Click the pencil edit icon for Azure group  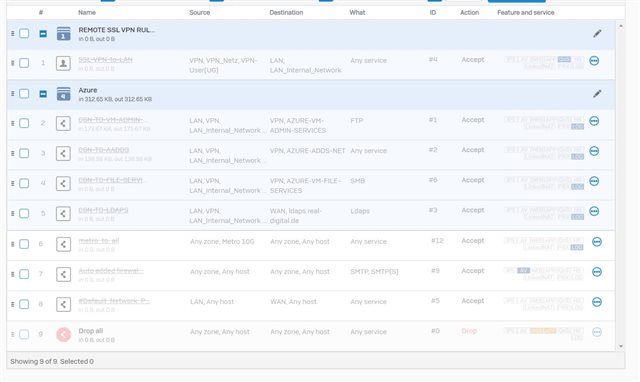[597, 94]
